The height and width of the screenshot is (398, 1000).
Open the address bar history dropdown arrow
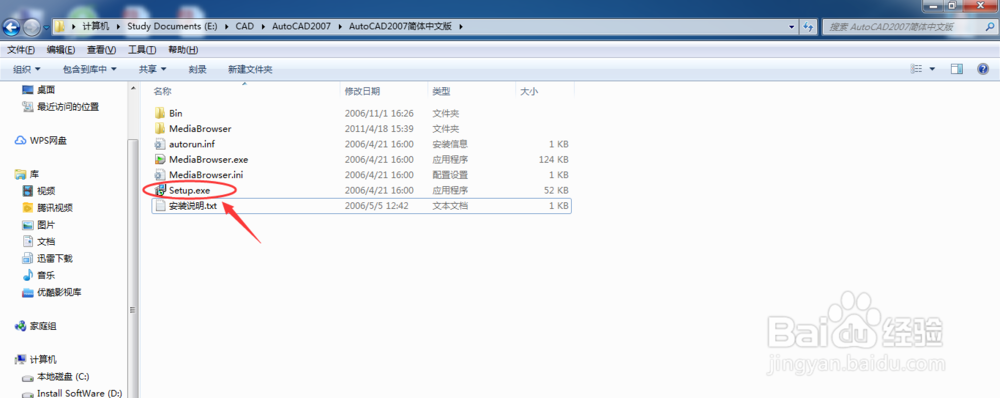[791, 27]
